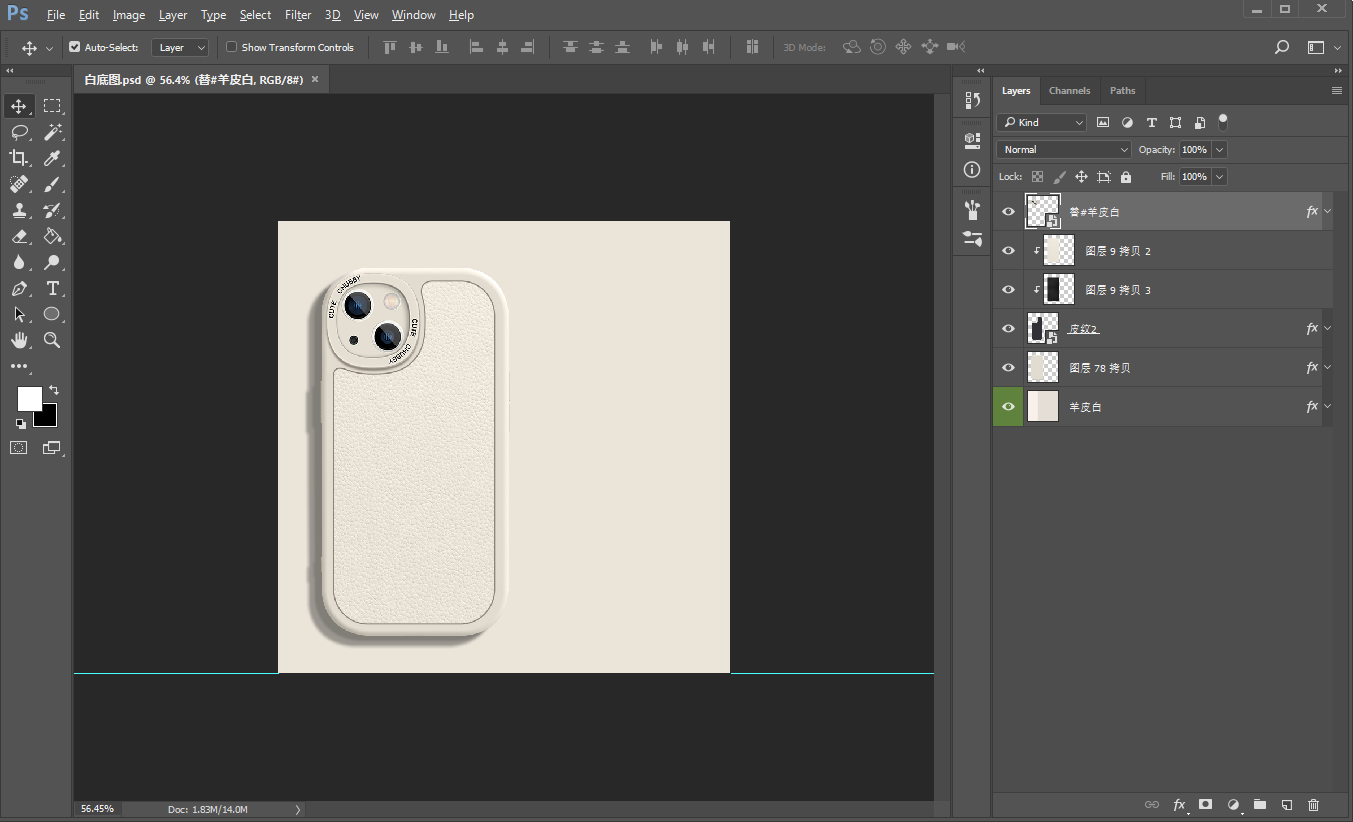Hide the 羊皮白 layer

pyautogui.click(x=1008, y=407)
